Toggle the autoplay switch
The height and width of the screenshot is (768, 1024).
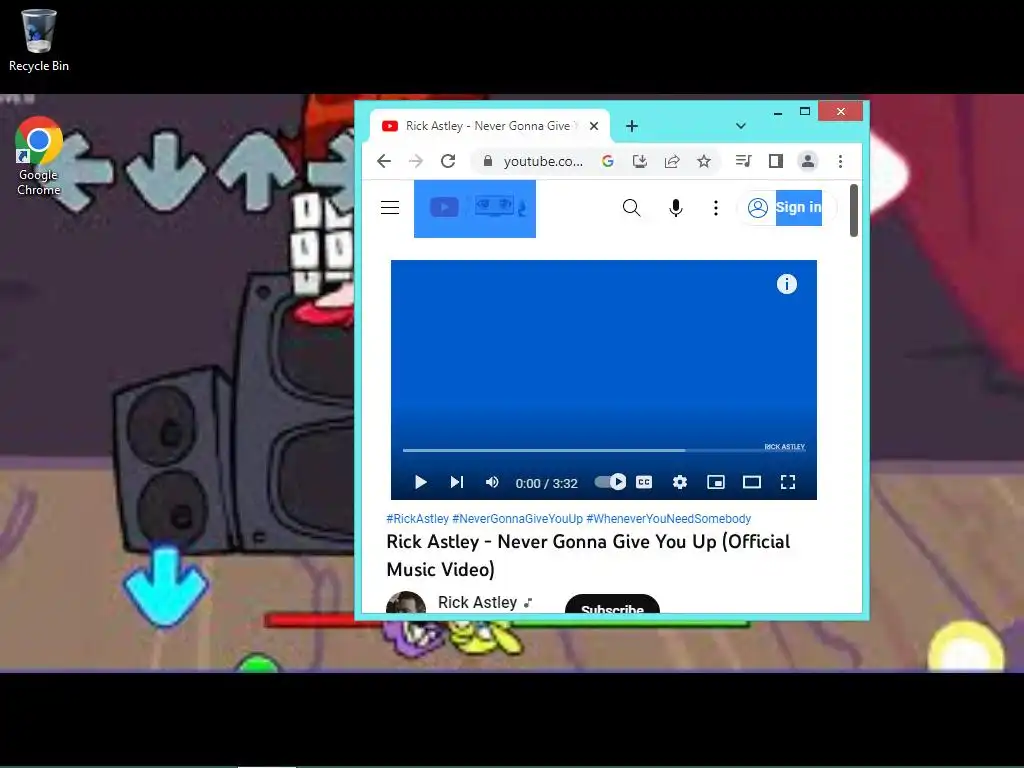click(x=610, y=482)
